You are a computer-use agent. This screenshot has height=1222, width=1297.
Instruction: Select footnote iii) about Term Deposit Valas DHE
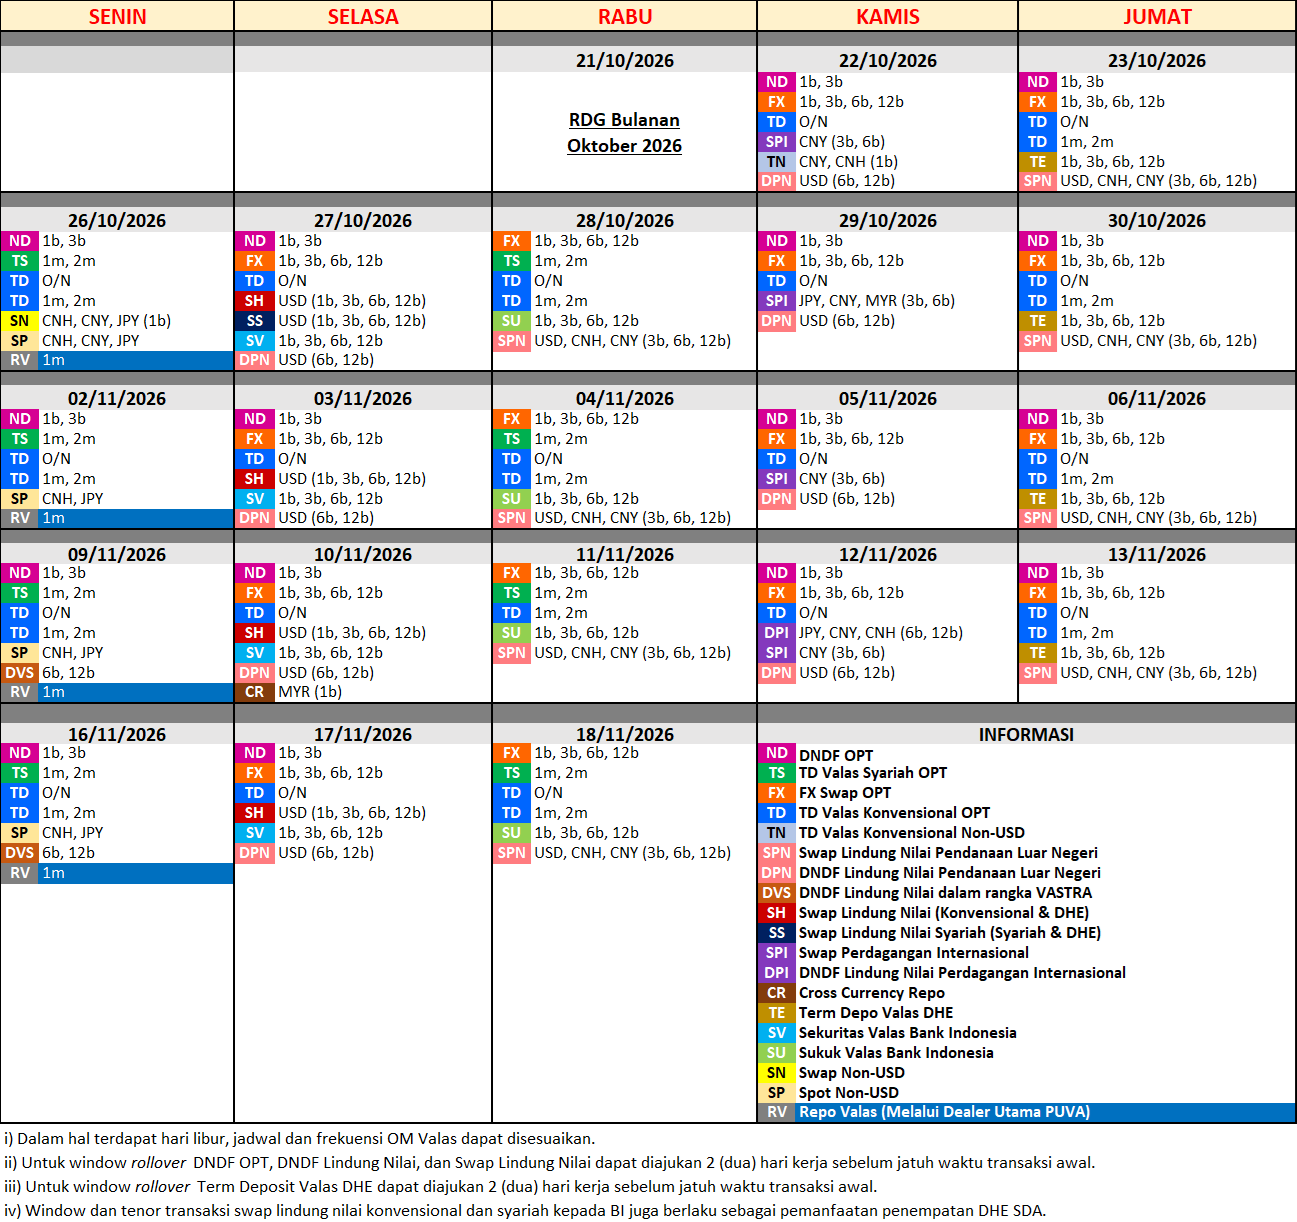[440, 1186]
